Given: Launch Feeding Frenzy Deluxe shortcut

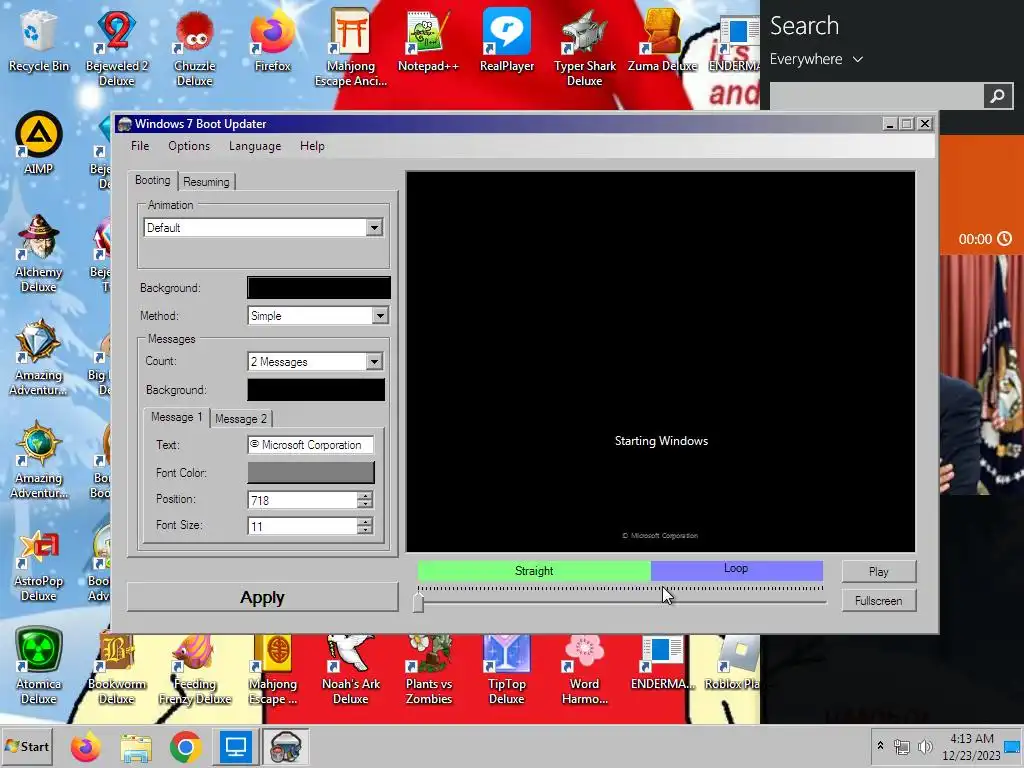Looking at the screenshot, I should (195, 669).
